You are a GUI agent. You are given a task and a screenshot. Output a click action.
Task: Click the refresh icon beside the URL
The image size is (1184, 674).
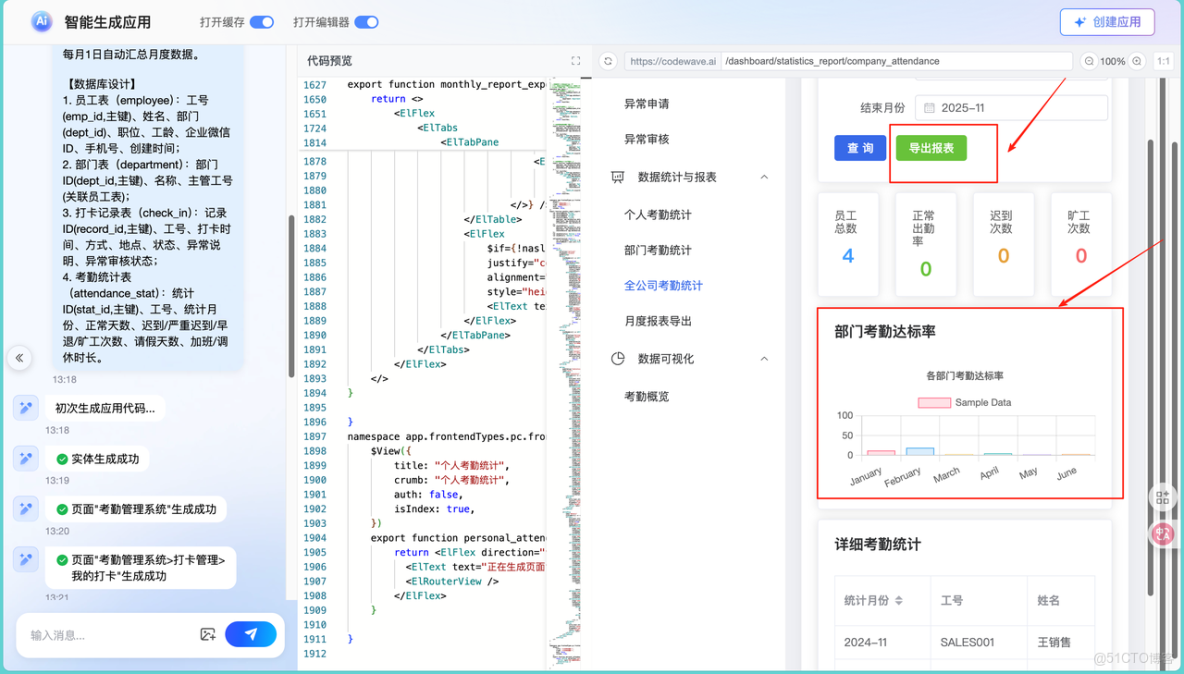click(x=608, y=61)
